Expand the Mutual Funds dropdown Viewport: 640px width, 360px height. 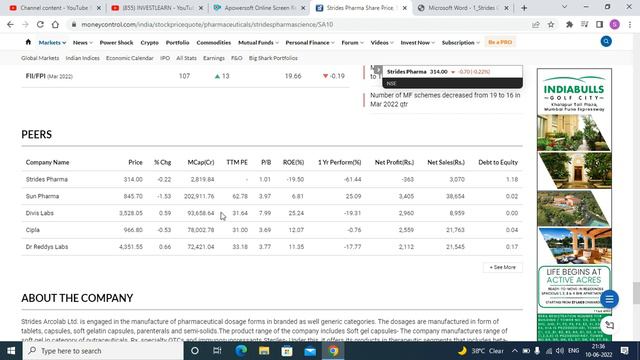tap(258, 42)
